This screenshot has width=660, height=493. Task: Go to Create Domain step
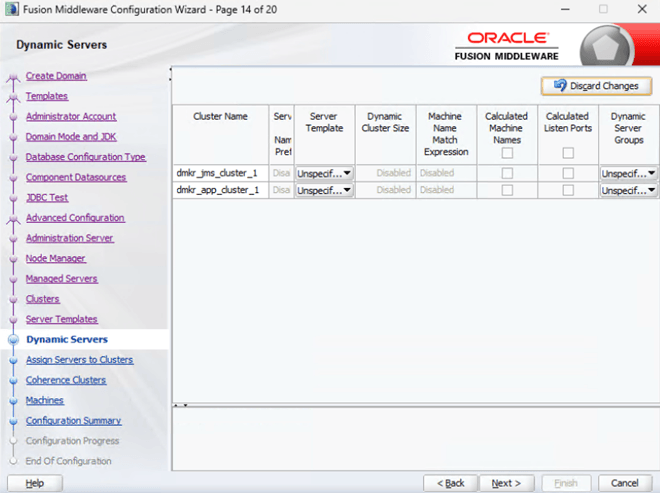coord(56,76)
